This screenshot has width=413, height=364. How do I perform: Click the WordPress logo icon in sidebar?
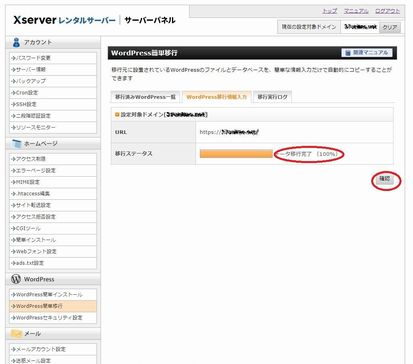[x=16, y=279]
